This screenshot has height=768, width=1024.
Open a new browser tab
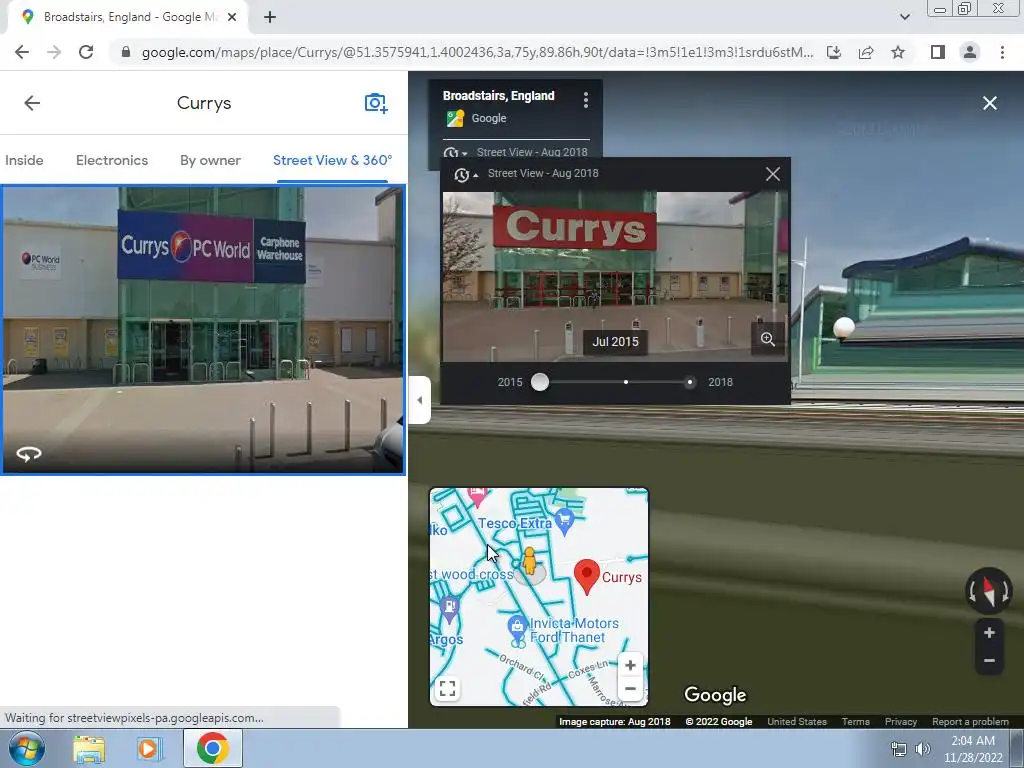[x=270, y=18]
